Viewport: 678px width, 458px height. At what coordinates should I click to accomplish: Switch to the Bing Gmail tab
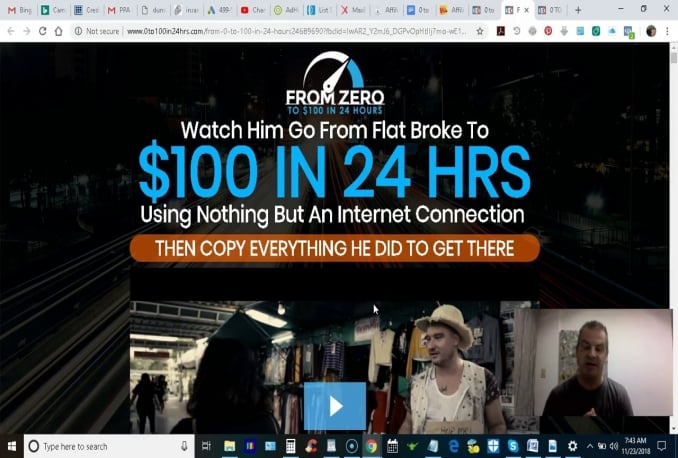pos(20,10)
